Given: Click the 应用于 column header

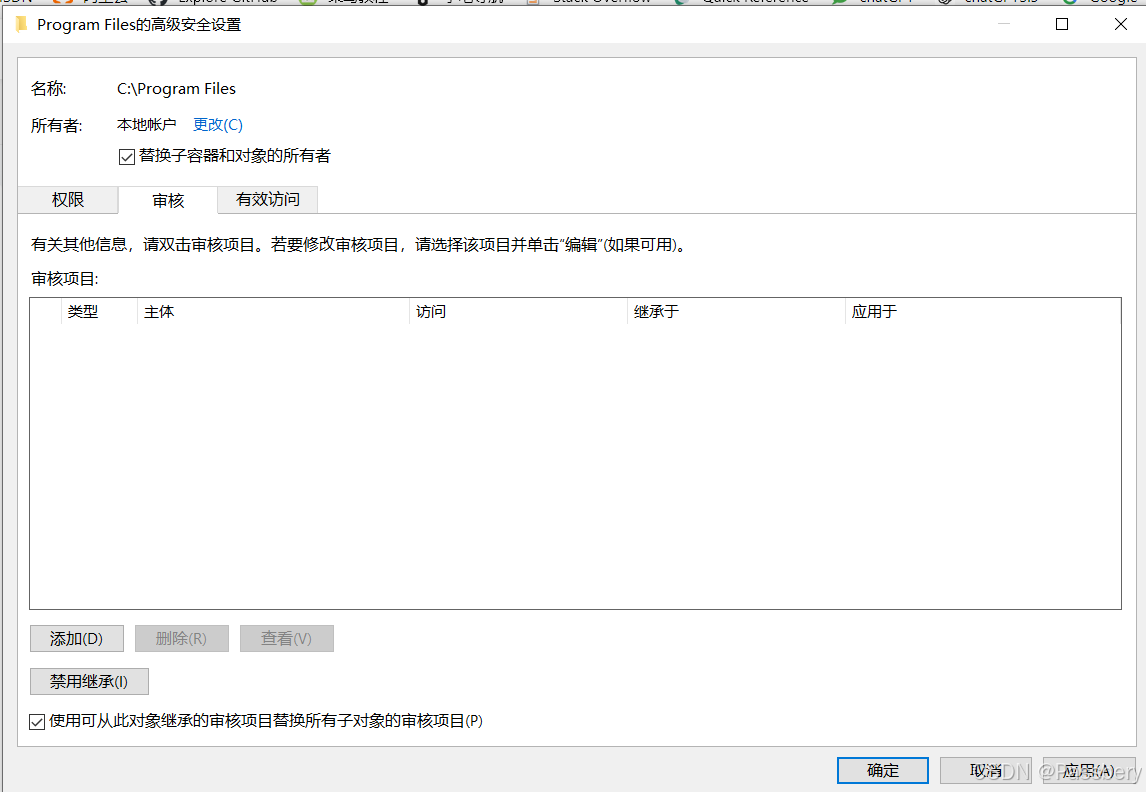Looking at the screenshot, I should coord(982,312).
